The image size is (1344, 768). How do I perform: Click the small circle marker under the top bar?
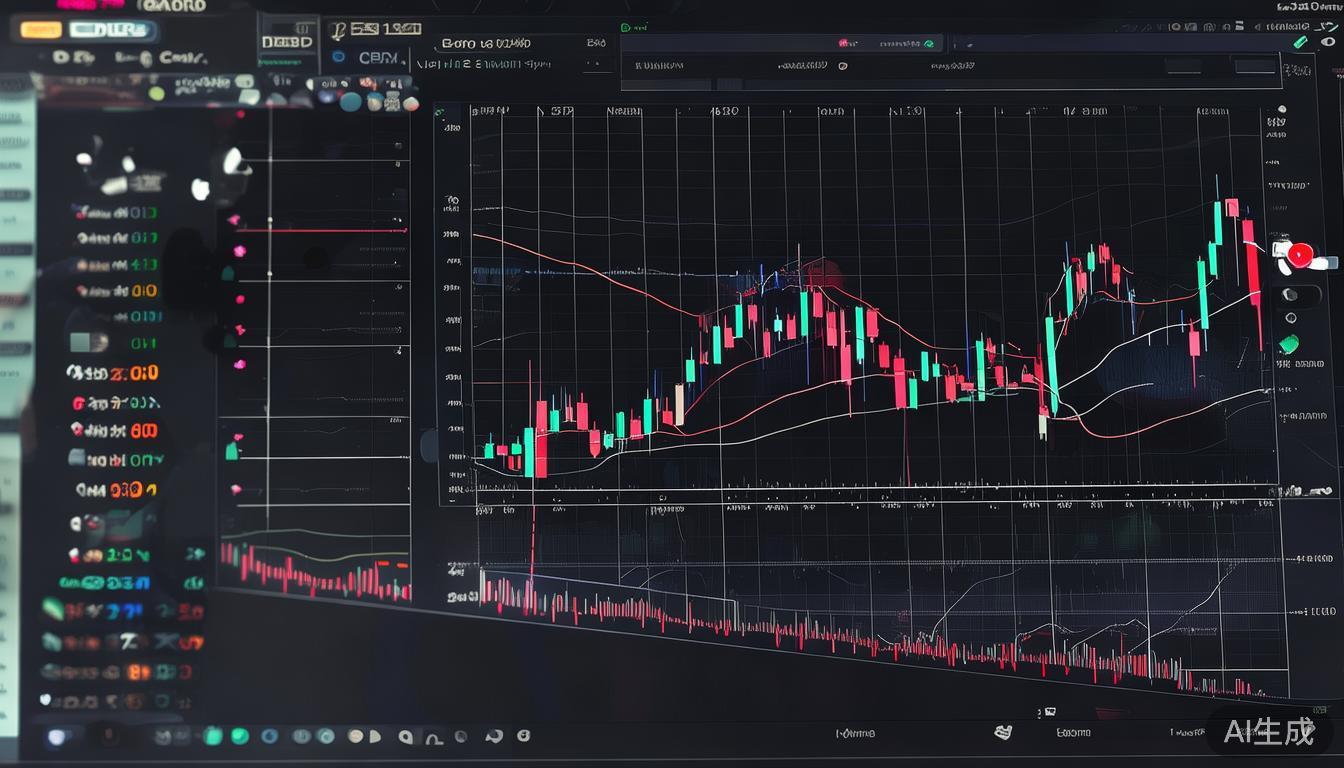[842, 66]
